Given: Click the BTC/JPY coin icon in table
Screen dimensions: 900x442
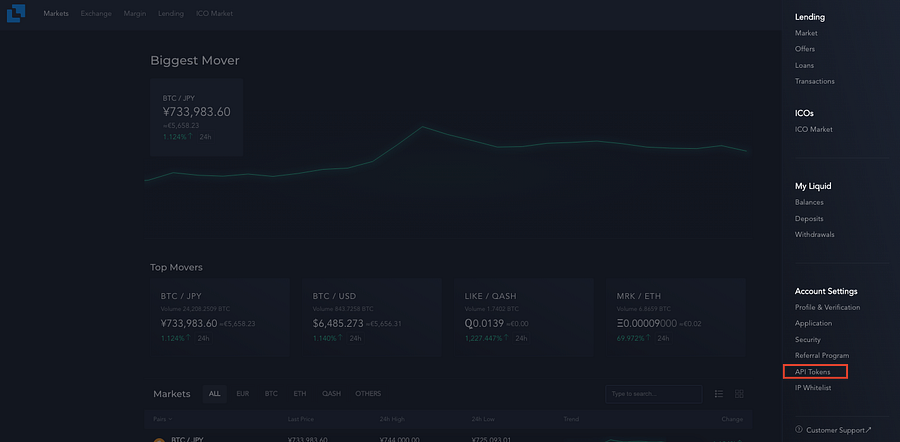Looking at the screenshot, I should click(x=158, y=440).
